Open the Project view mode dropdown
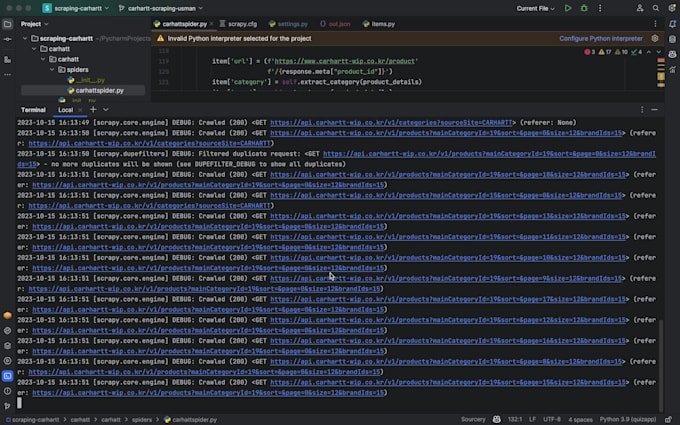The width and height of the screenshot is (680, 425). (x=34, y=24)
